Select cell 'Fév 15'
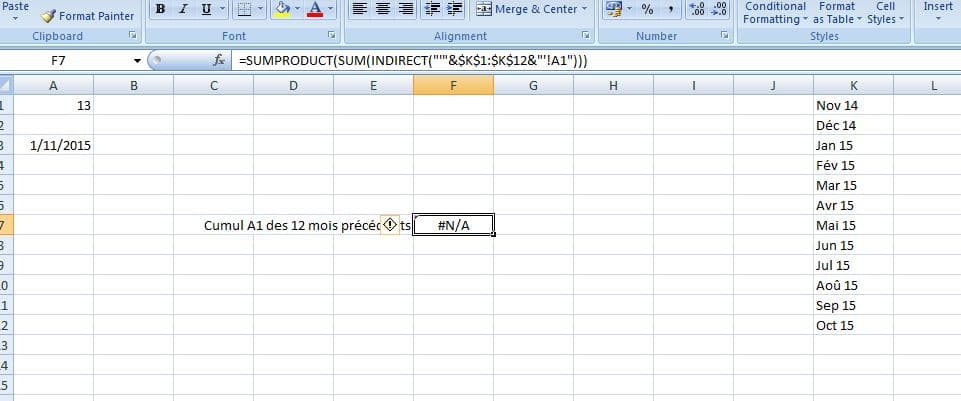961x401 pixels. tap(854, 165)
